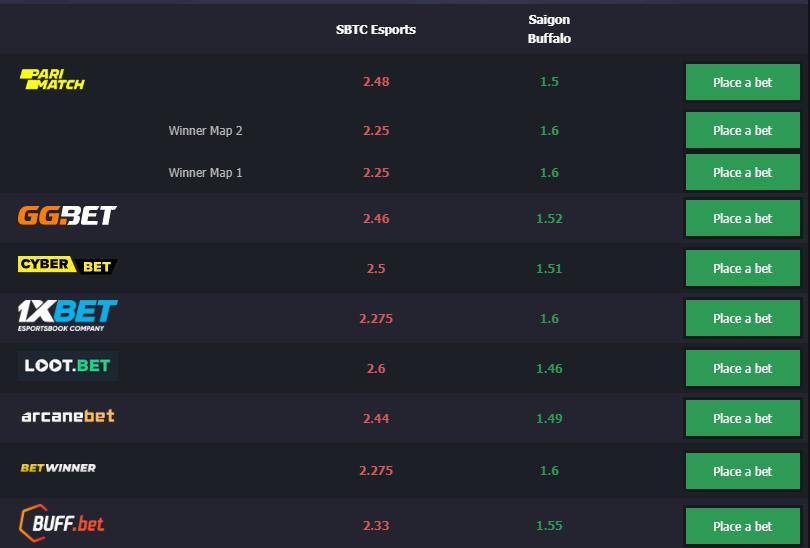Select SBTC Esports odds 2.5 at CyberBet
Screen dimensions: 810x548
point(376,269)
